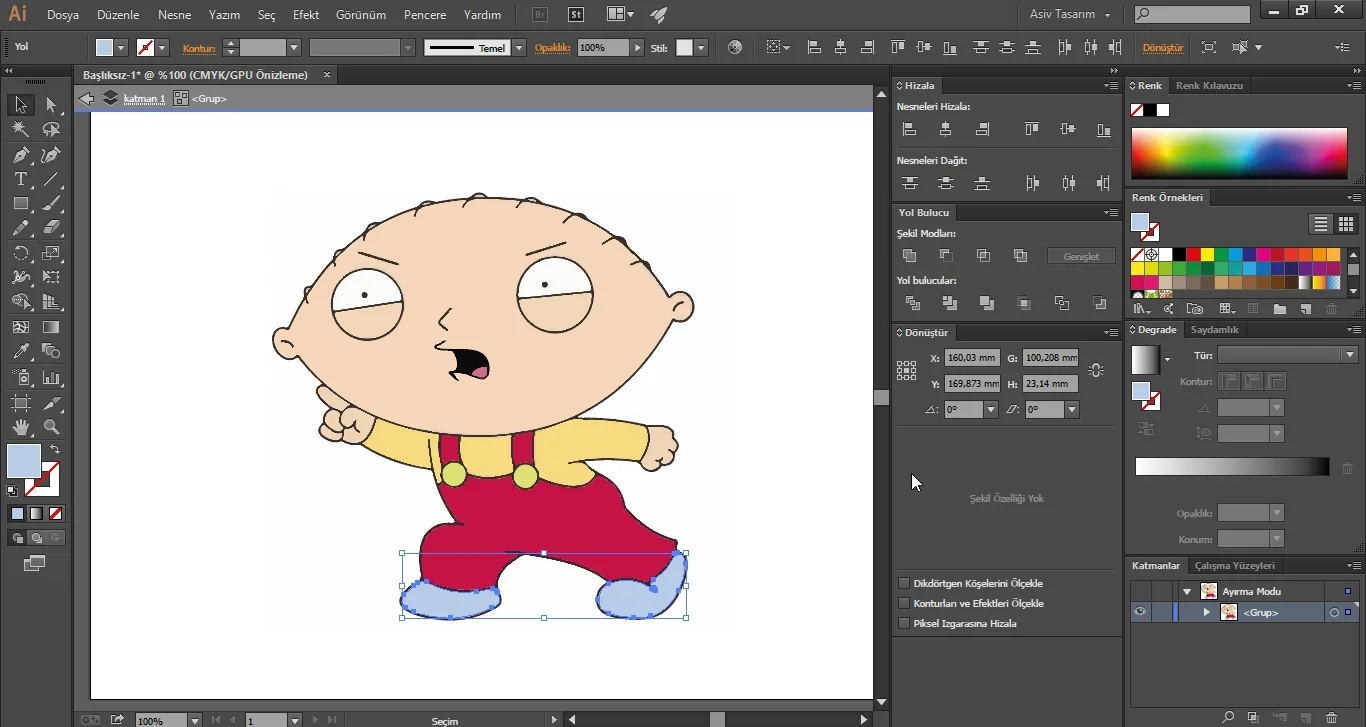Click the search field at top right

1192,14
